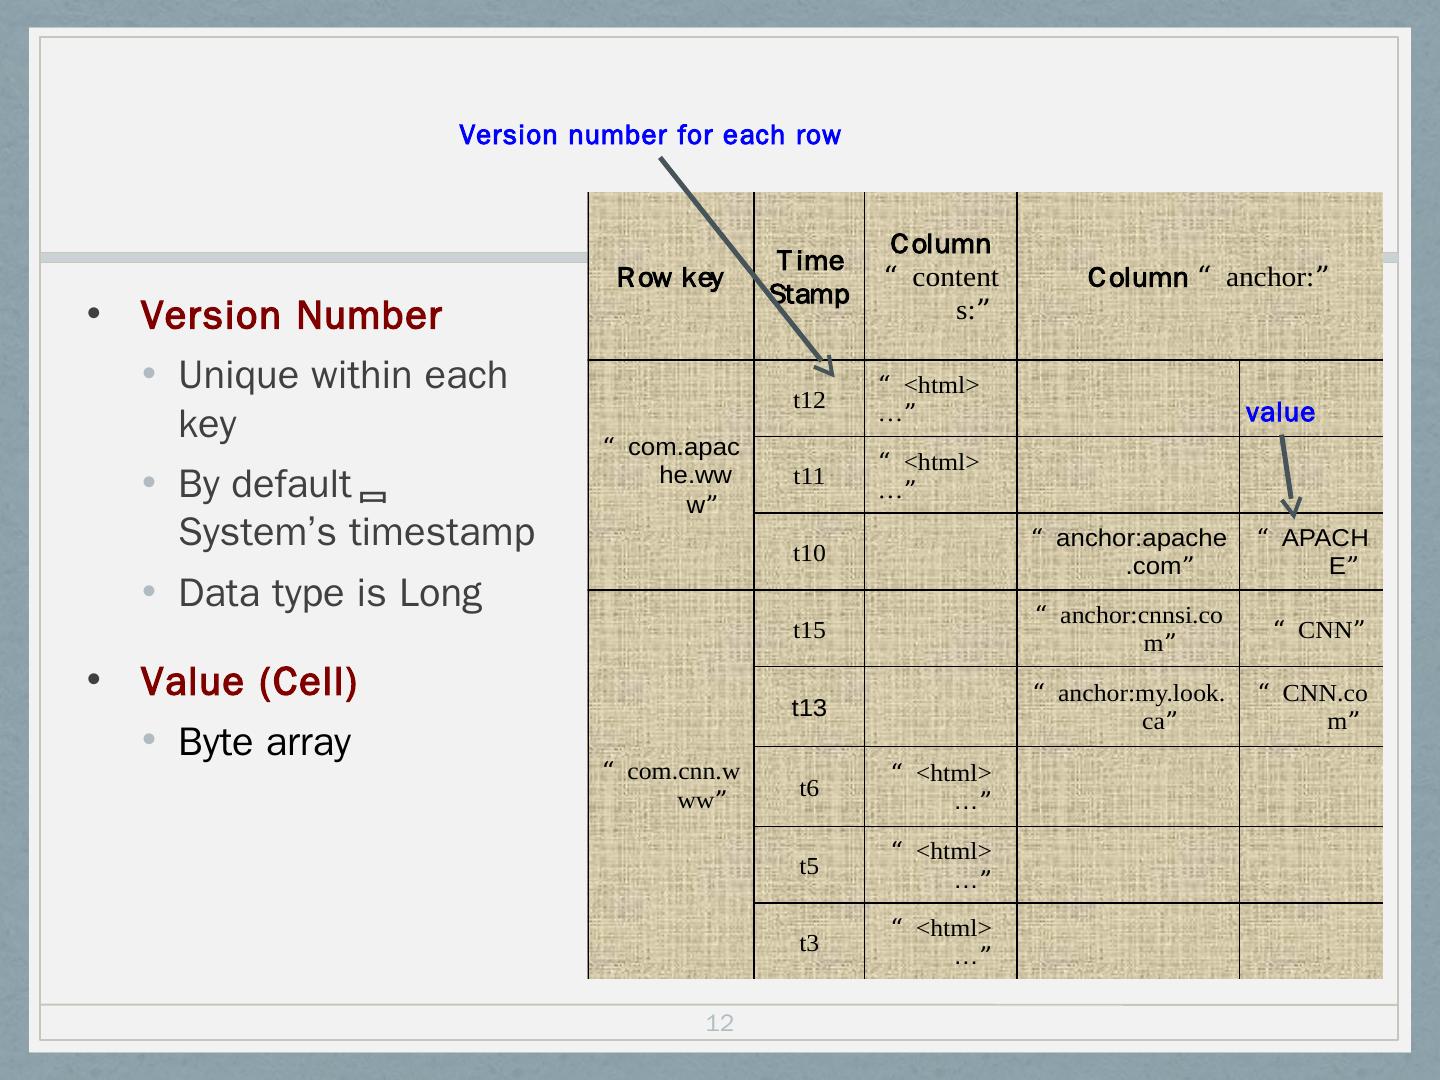Screen dimensions: 1440x1080
Task: Select the "By default System's timestamp" bullet
Action: tap(357, 508)
